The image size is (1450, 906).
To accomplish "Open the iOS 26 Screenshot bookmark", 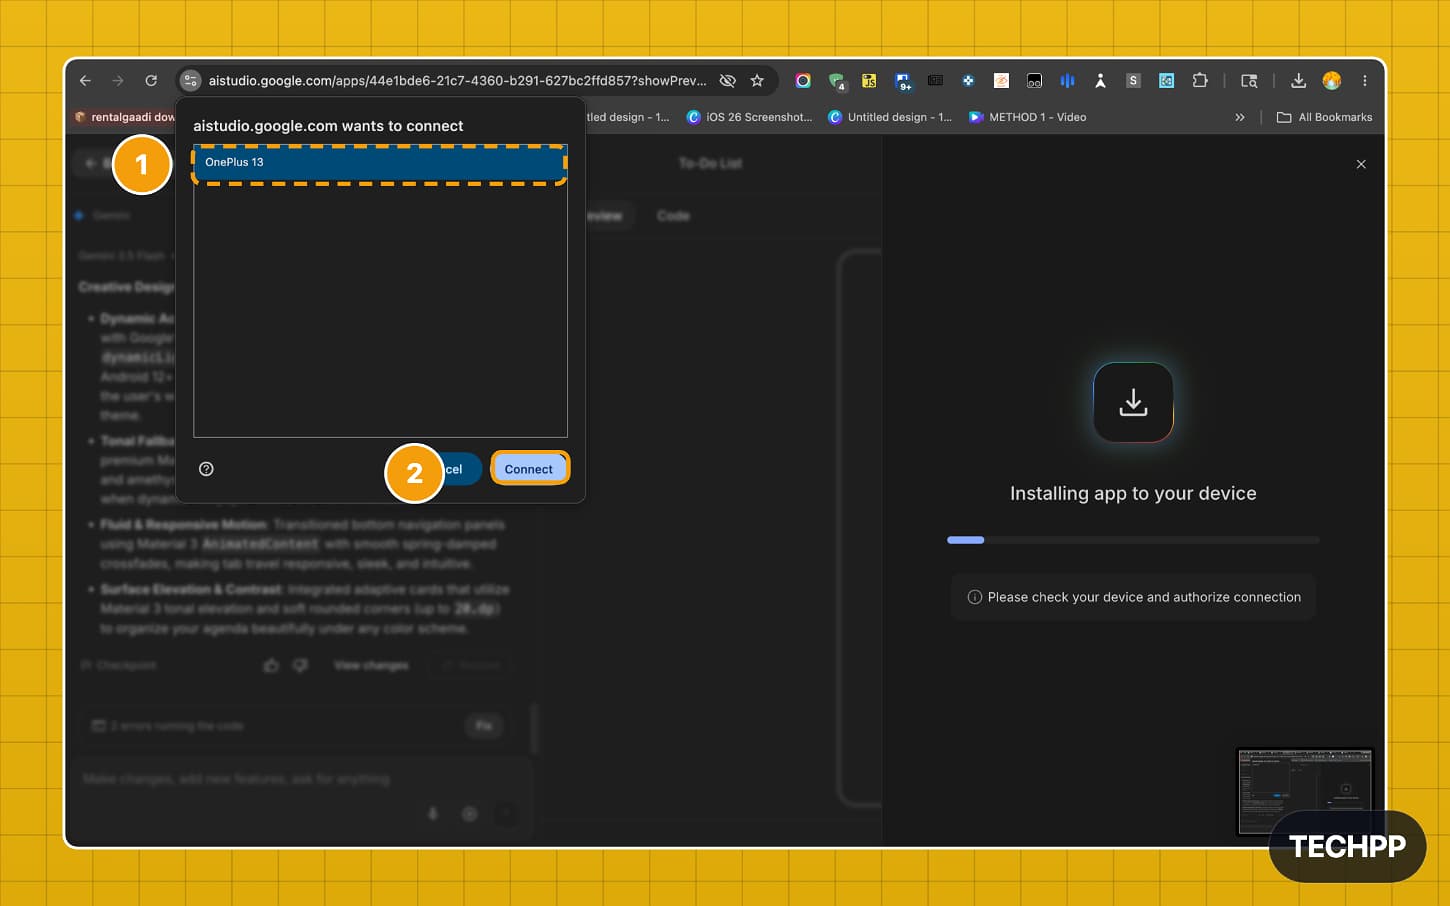I will tap(749, 117).
